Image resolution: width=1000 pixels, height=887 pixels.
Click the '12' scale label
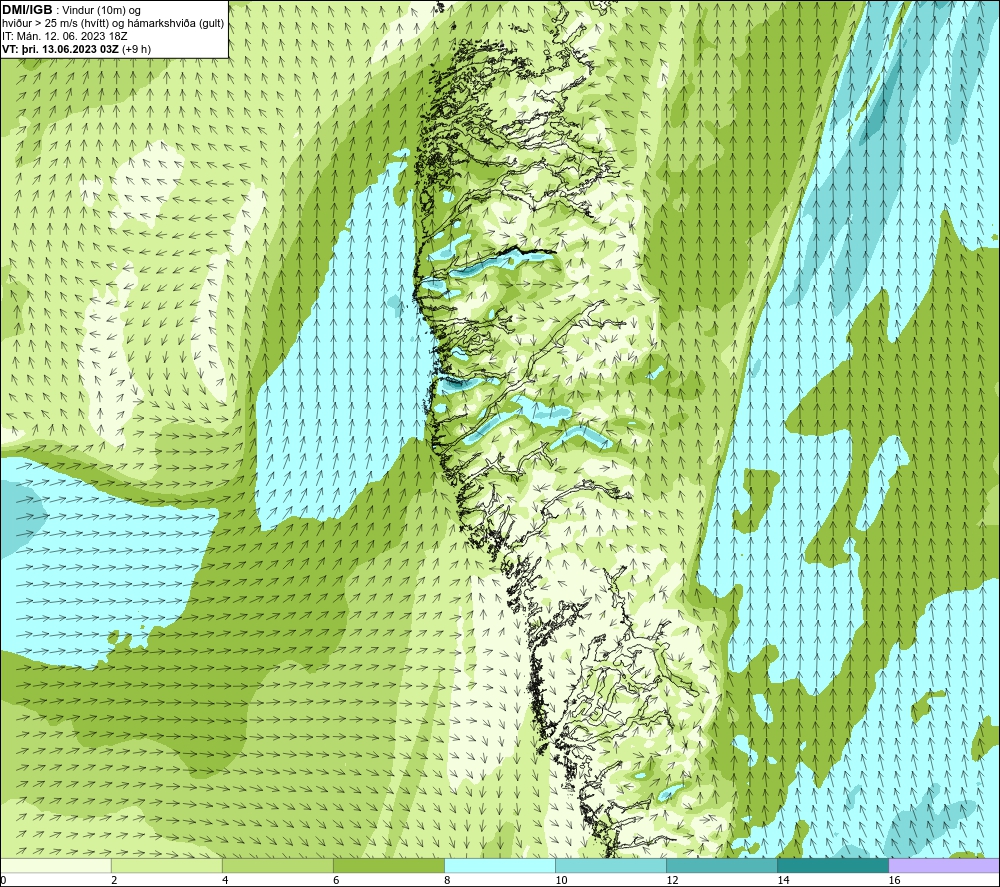672,881
